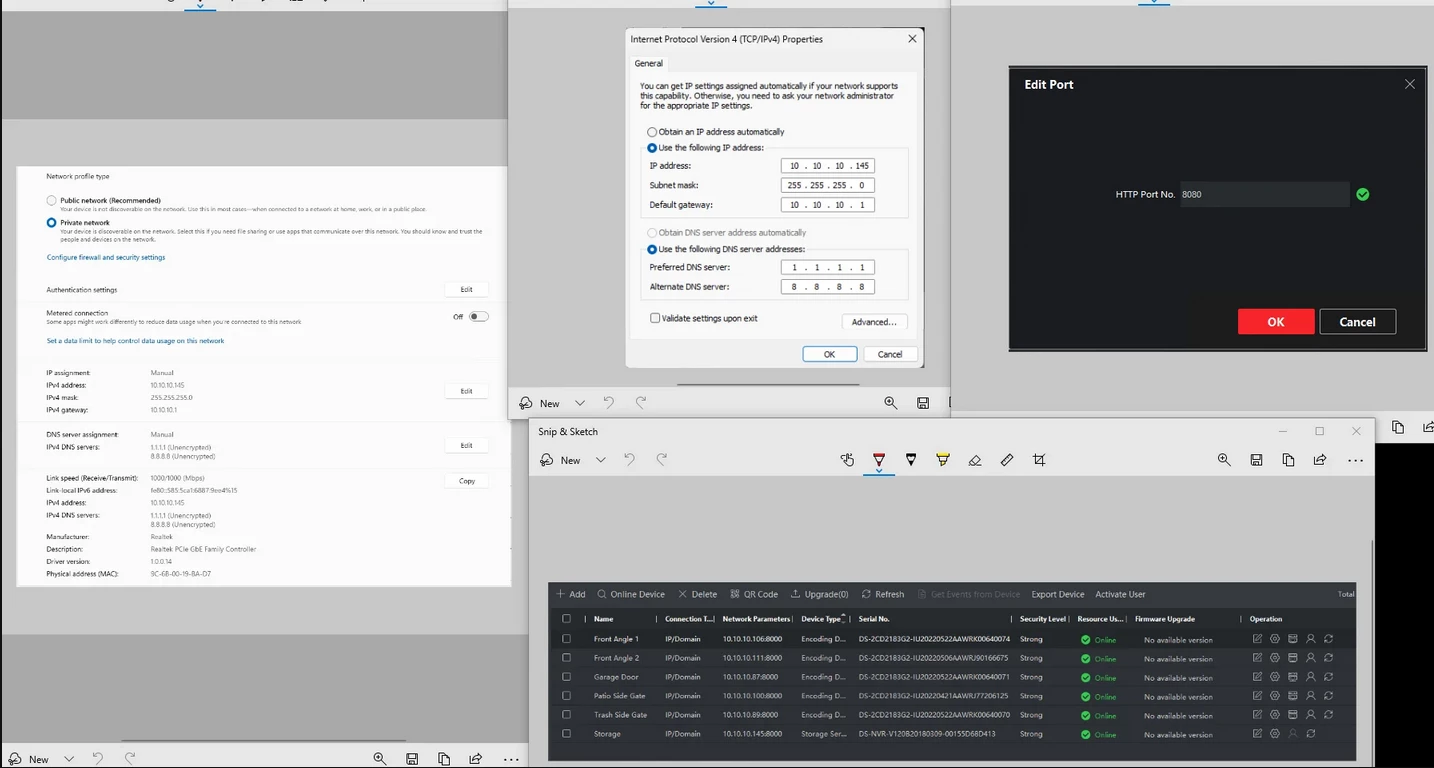
Task: Click the Security Level column header
Action: (x=1042, y=619)
